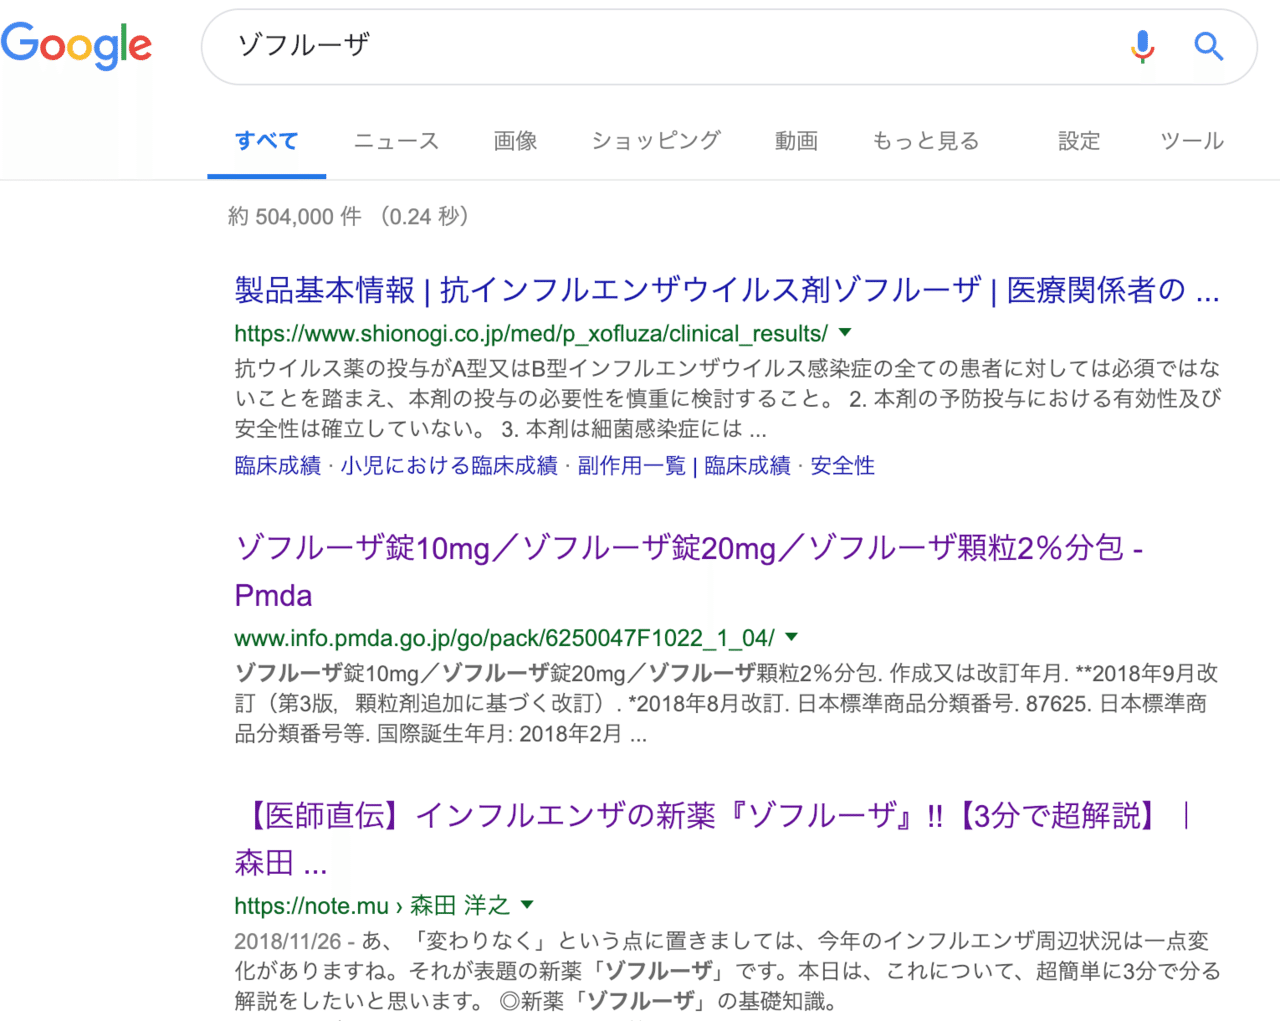1280x1021 pixels.
Task: Select the すべて tab
Action: point(266,141)
